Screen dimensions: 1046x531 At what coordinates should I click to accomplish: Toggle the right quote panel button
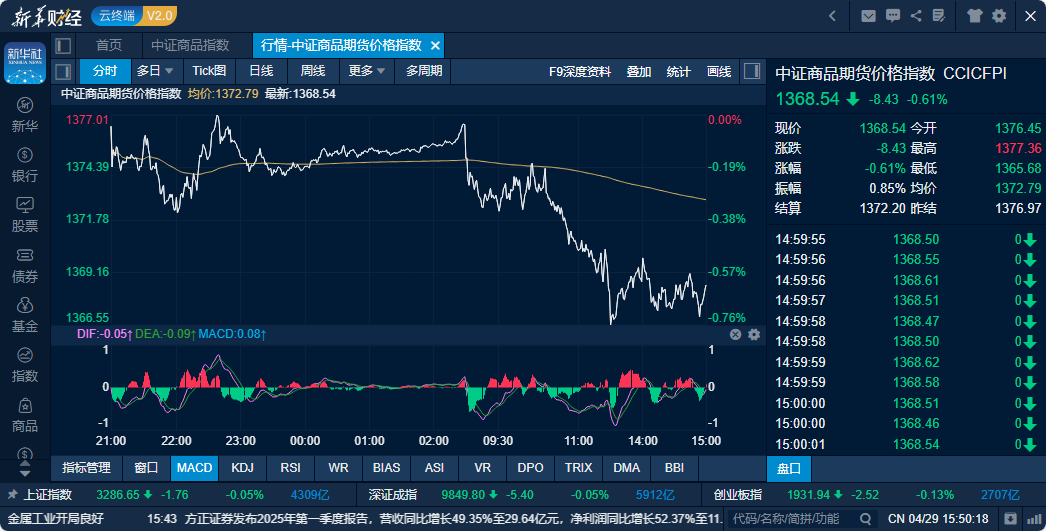[x=753, y=71]
